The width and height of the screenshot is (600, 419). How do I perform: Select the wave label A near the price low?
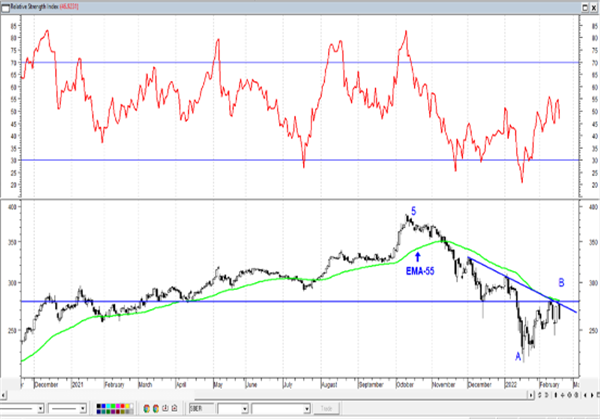click(518, 357)
